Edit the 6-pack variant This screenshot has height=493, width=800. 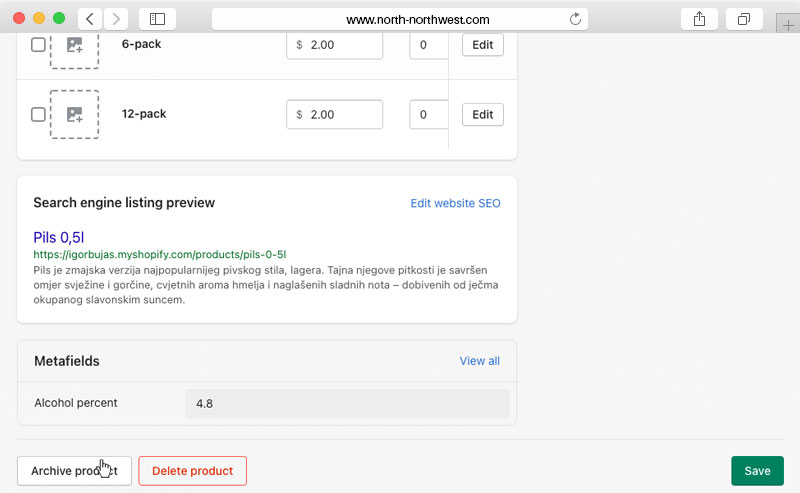(x=482, y=45)
